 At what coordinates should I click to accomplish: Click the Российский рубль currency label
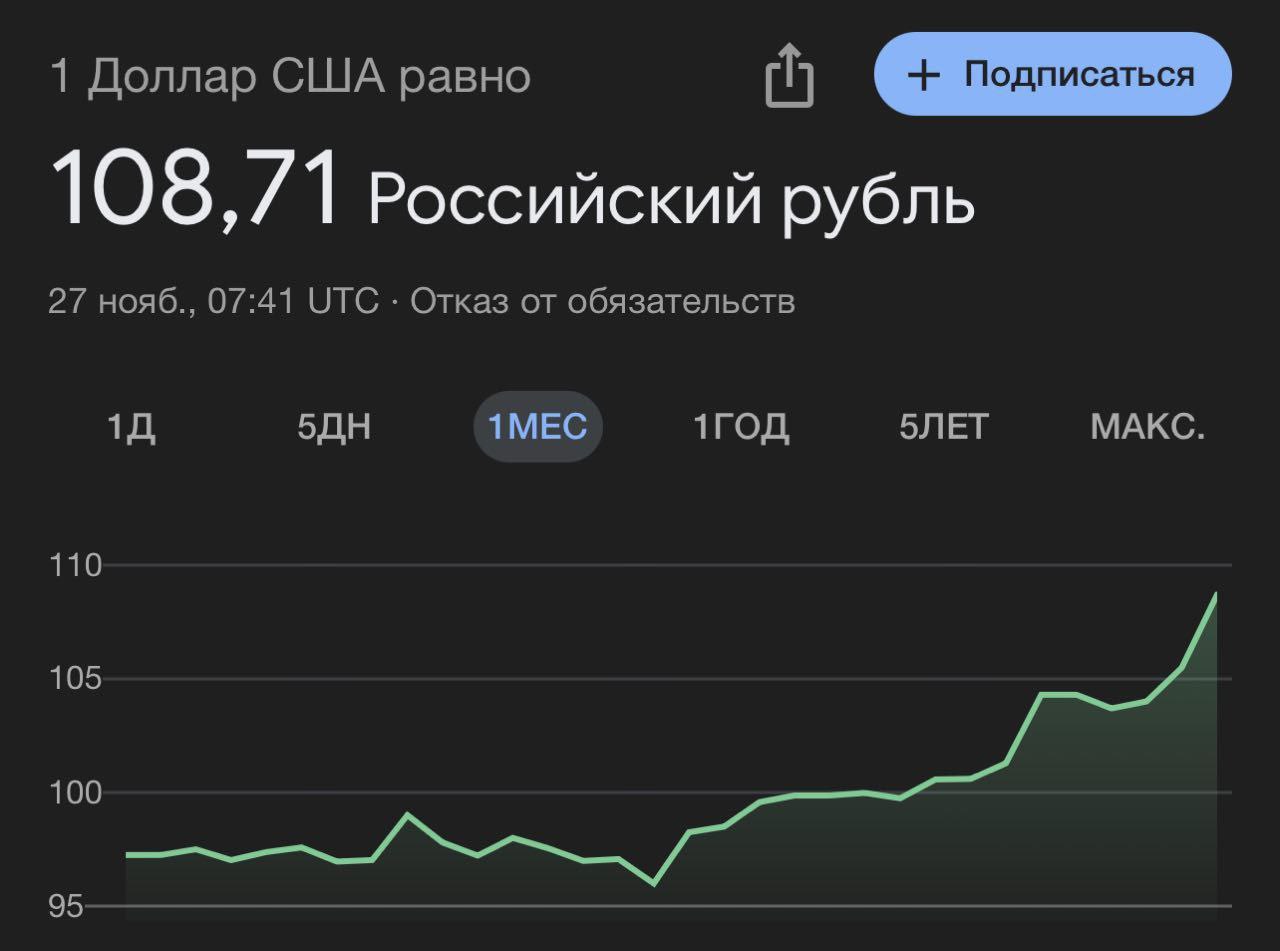671,197
